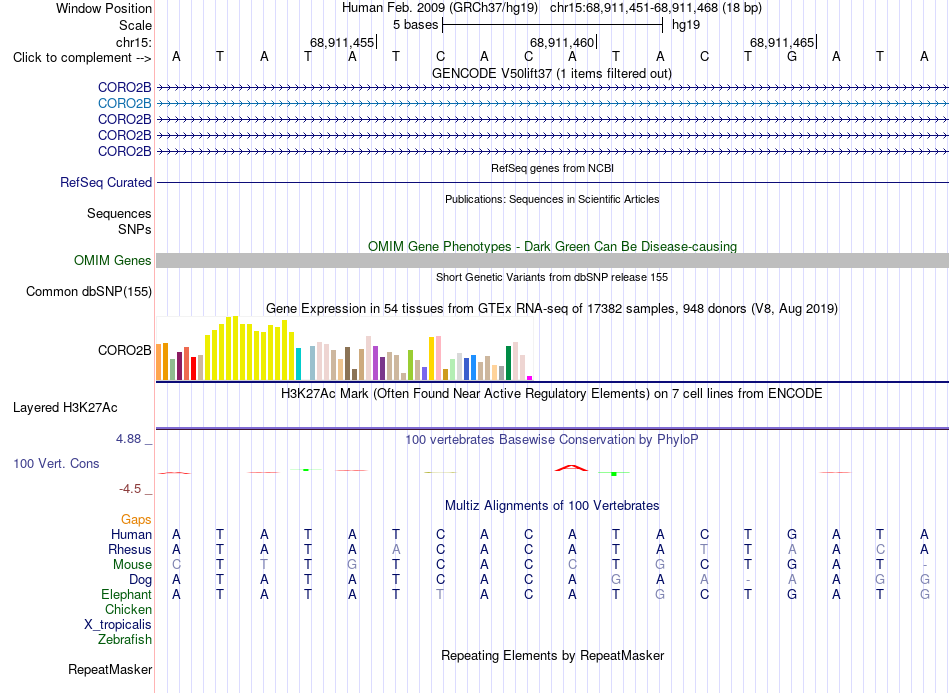
Task: Click 'Human Feb. 2009 (GRCh37/hg19)' assembly text
Action: point(440,8)
